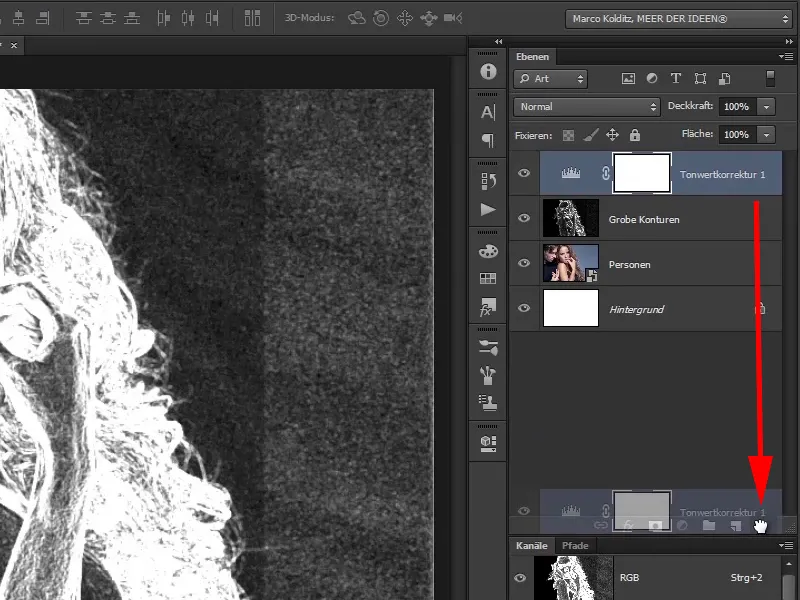Click Distribute left edges icon
This screenshot has height=600, width=800.
163,18
